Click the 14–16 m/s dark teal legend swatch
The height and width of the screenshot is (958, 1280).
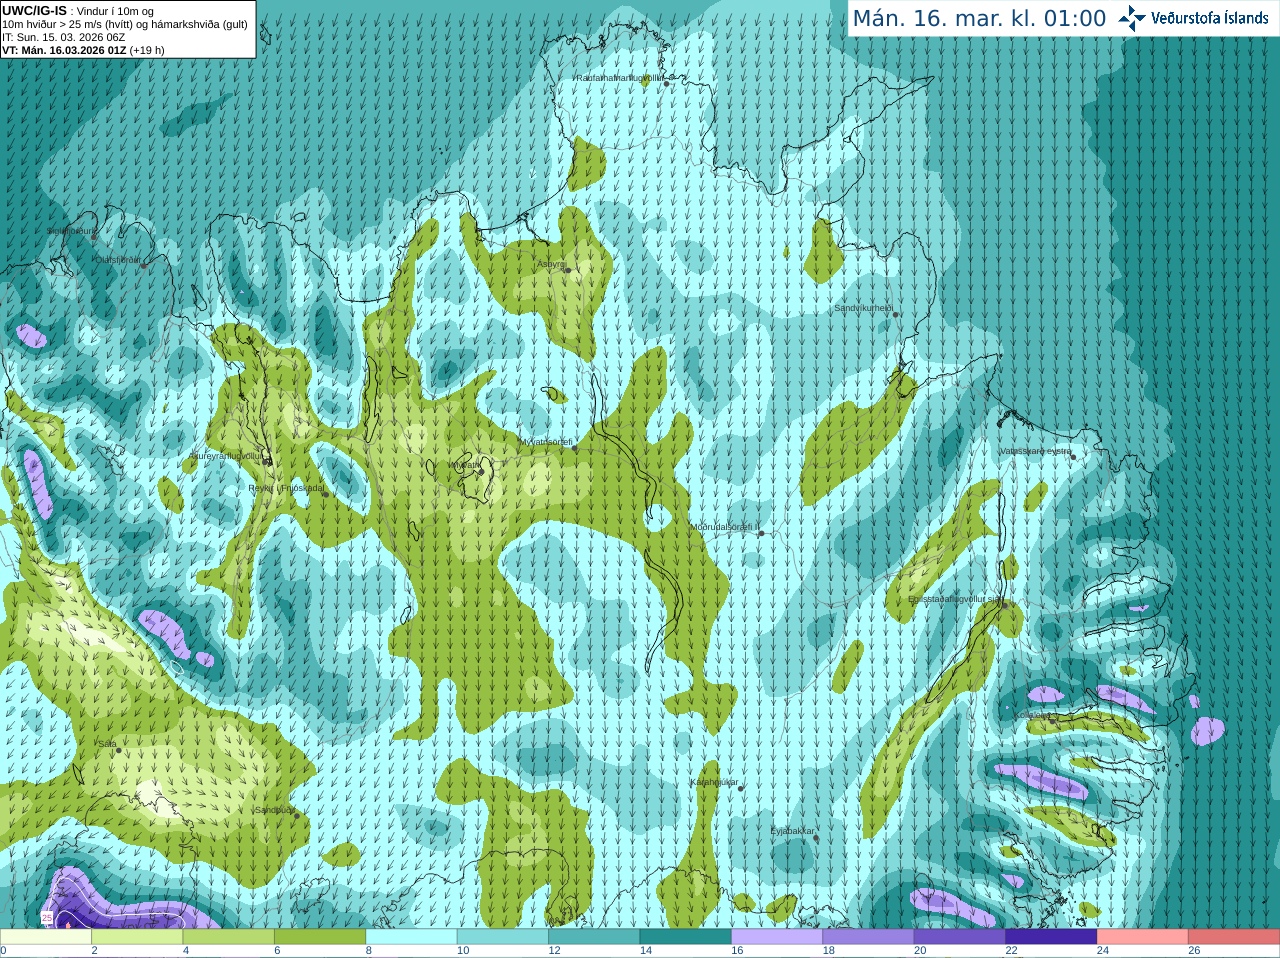click(686, 936)
